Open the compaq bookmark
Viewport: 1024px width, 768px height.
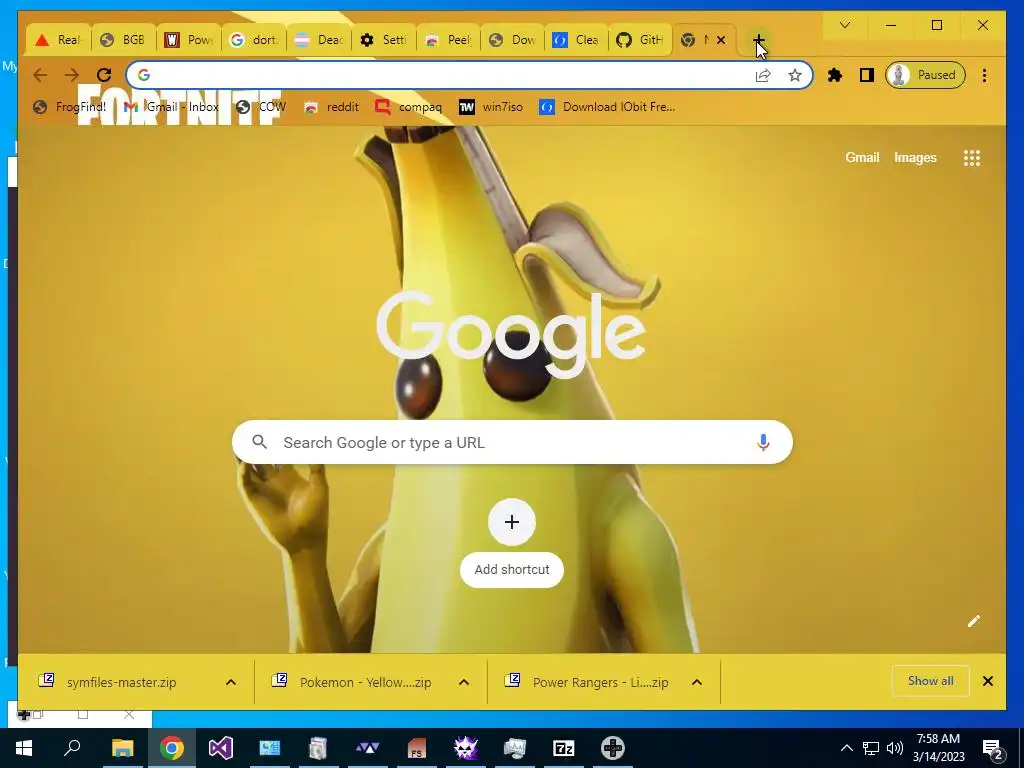408,107
